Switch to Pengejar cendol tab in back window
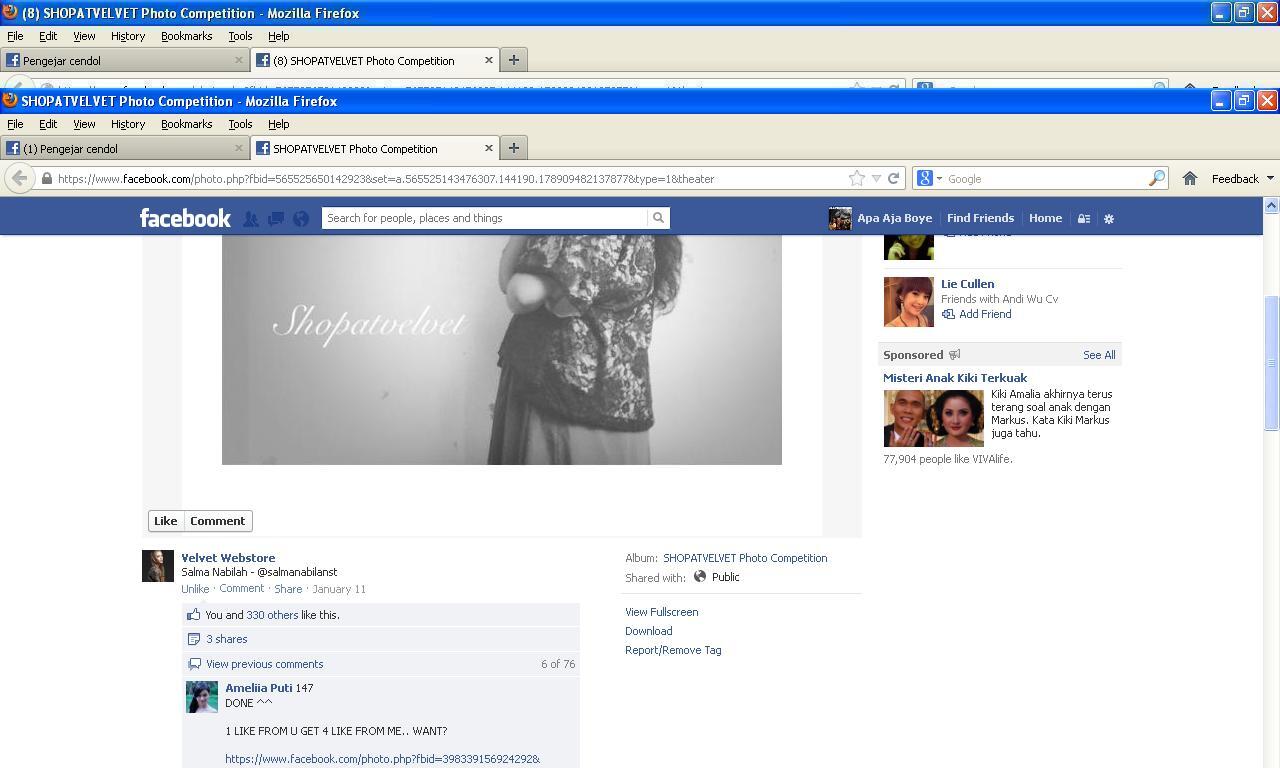Viewport: 1280px width, 768px height. [124, 60]
